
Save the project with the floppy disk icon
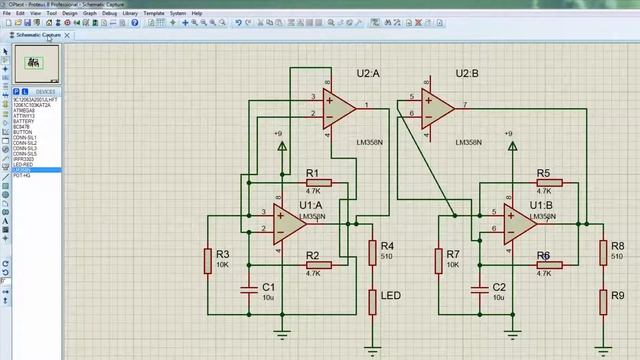pyautogui.click(x=27, y=23)
